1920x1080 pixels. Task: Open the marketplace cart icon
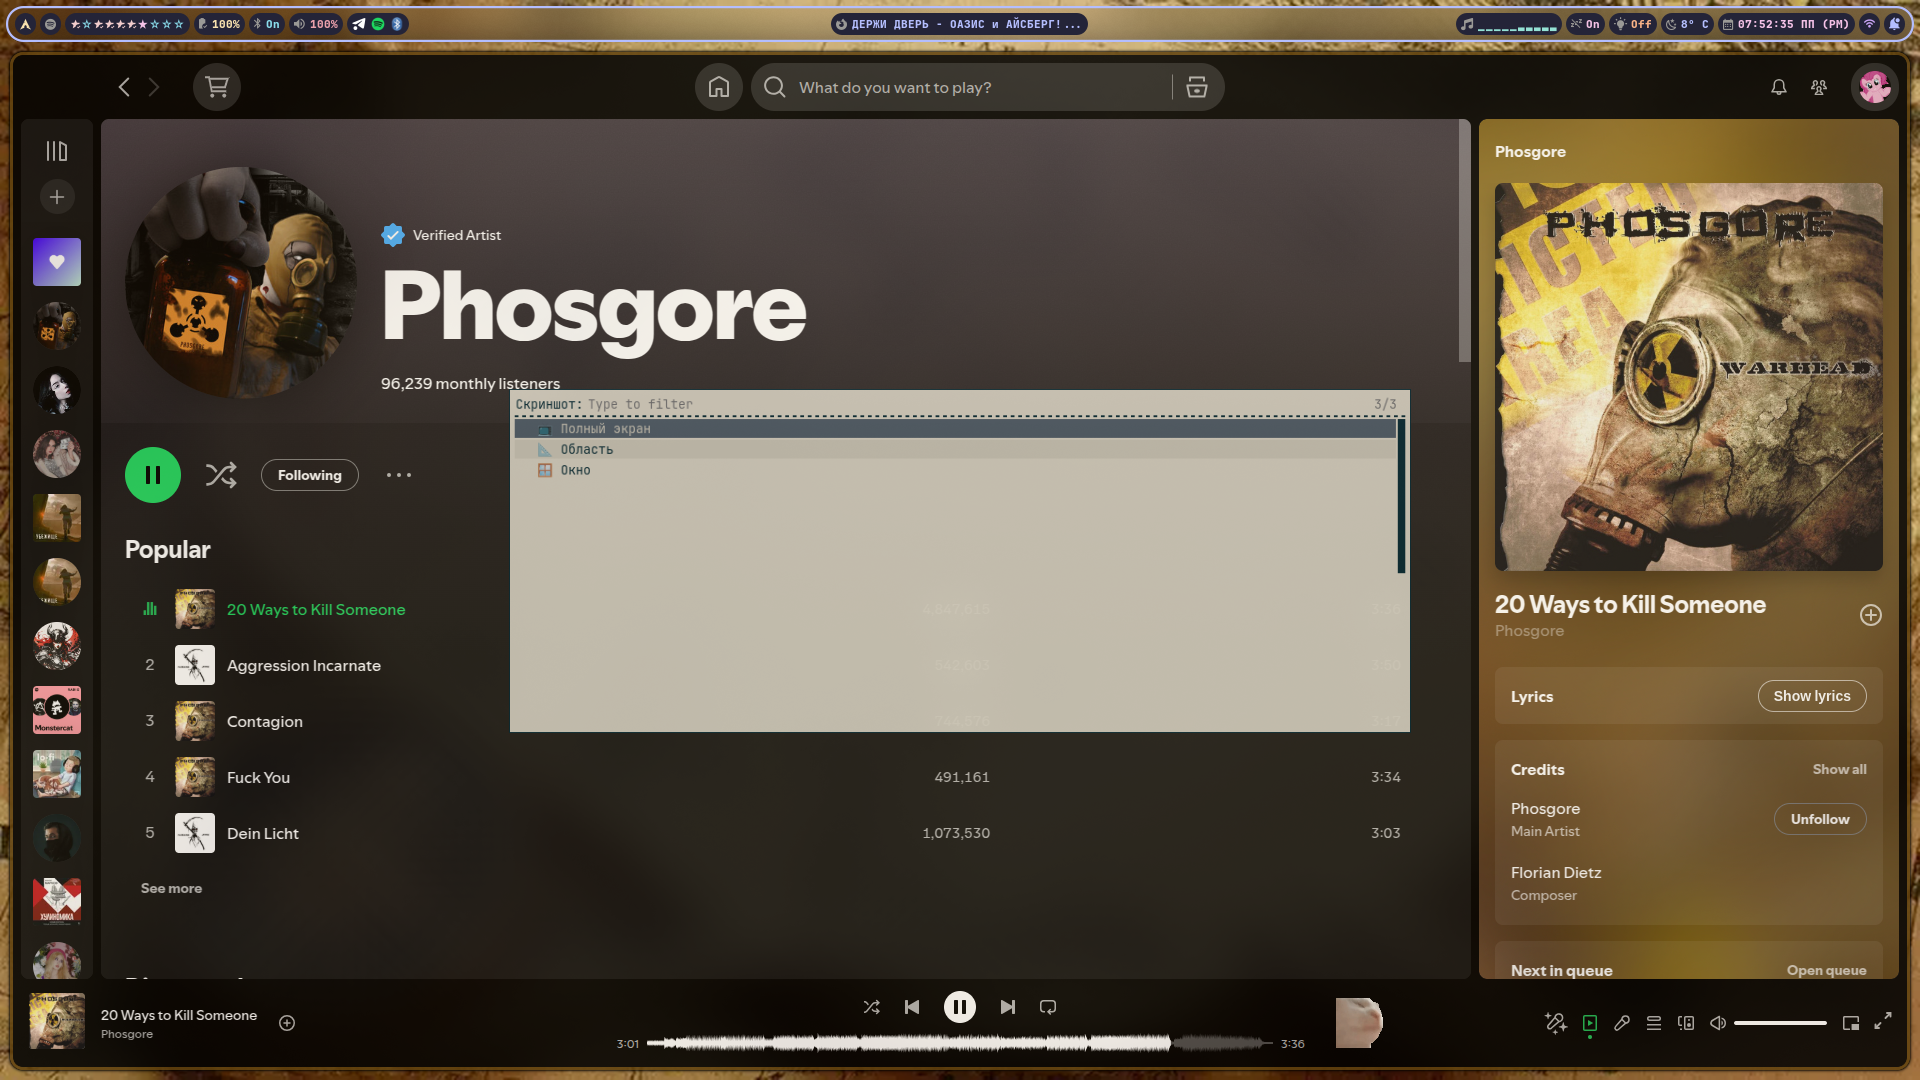tap(217, 87)
